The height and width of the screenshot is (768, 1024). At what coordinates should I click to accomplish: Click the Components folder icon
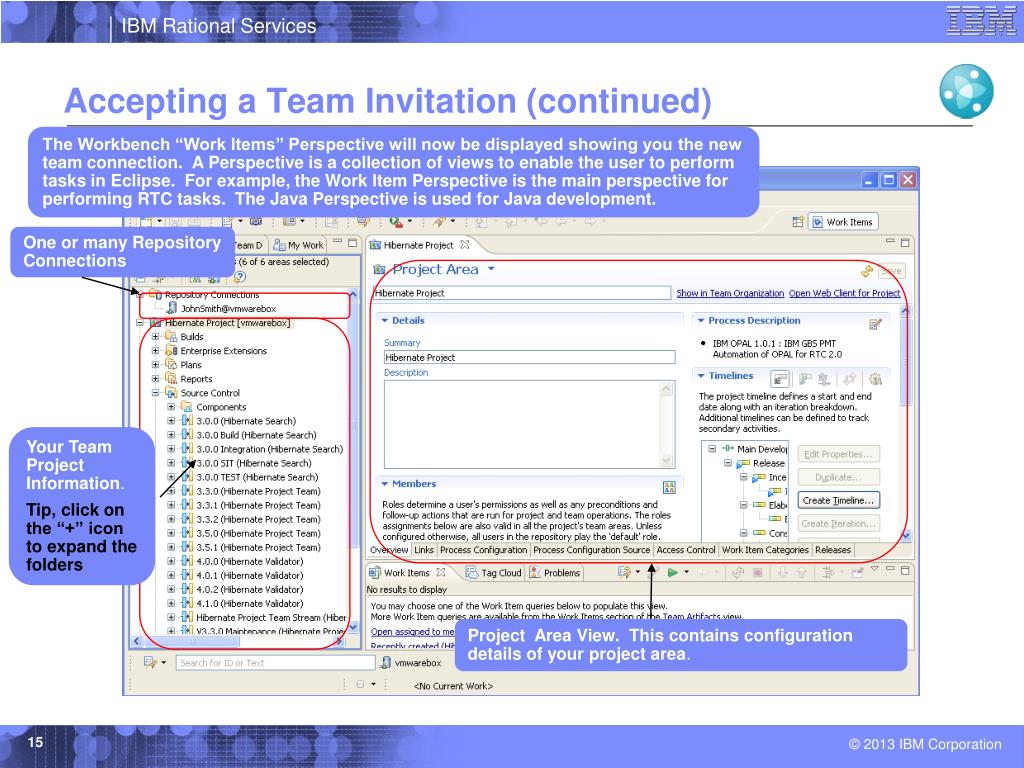(187, 407)
